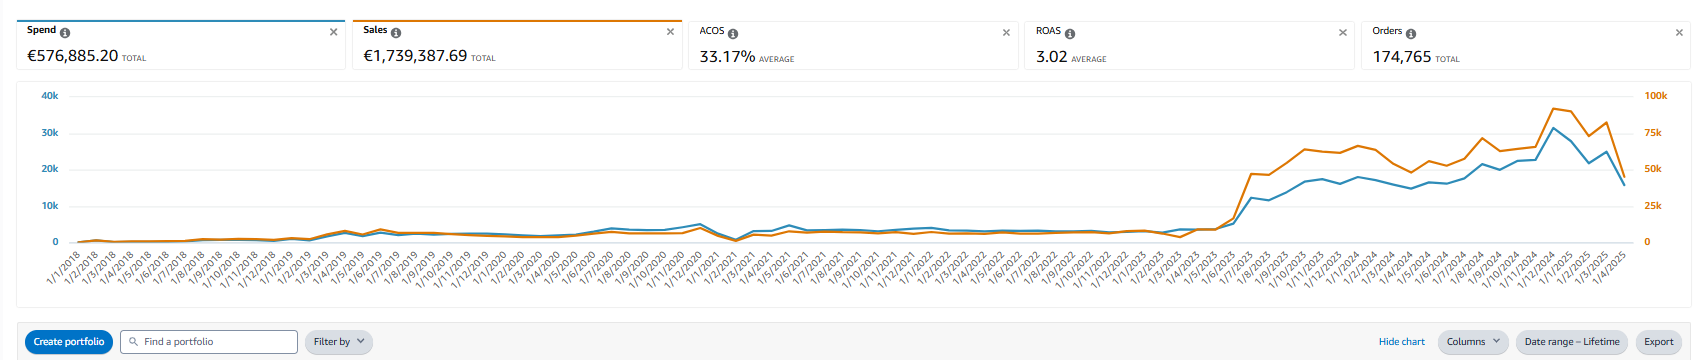Select the ACOS metric card
Screen dimensions: 1700x360
[854, 46]
